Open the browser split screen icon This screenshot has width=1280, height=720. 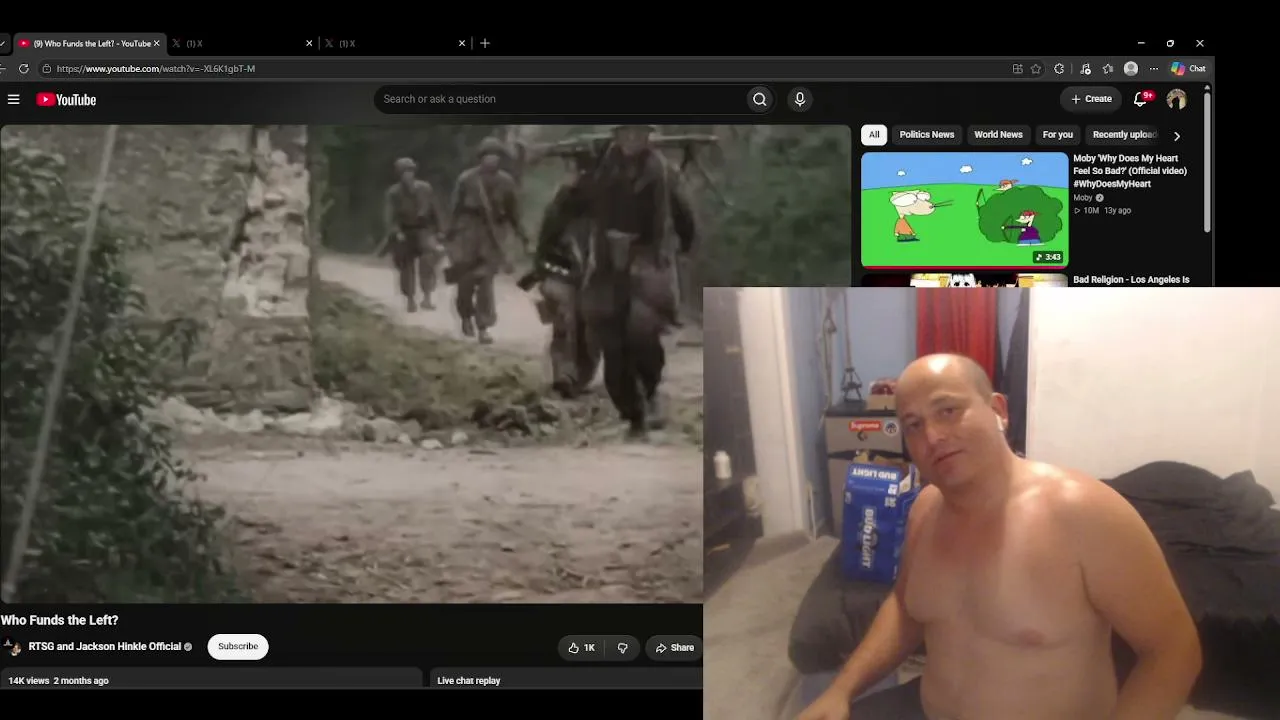tap(1017, 69)
